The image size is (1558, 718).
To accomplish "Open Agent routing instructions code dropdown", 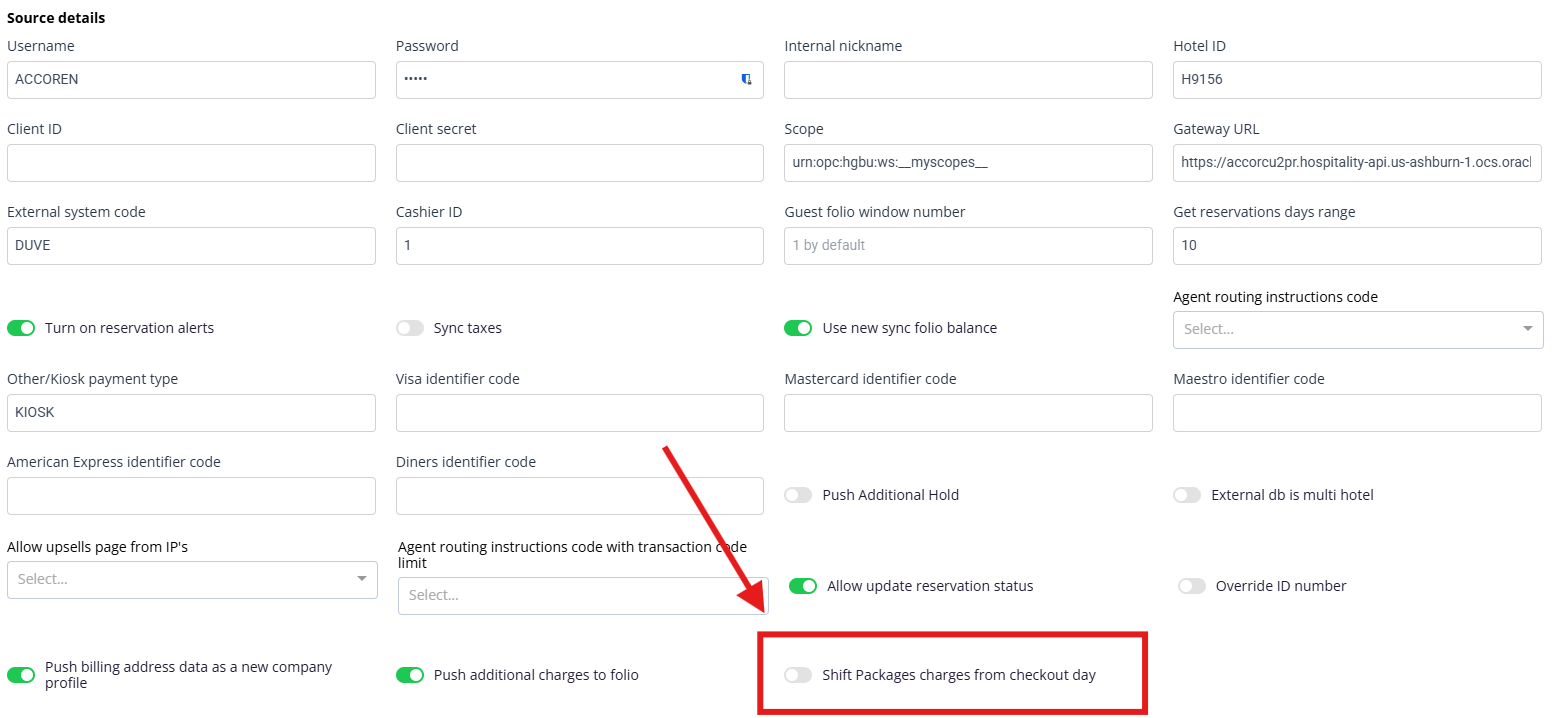I will tap(1357, 329).
